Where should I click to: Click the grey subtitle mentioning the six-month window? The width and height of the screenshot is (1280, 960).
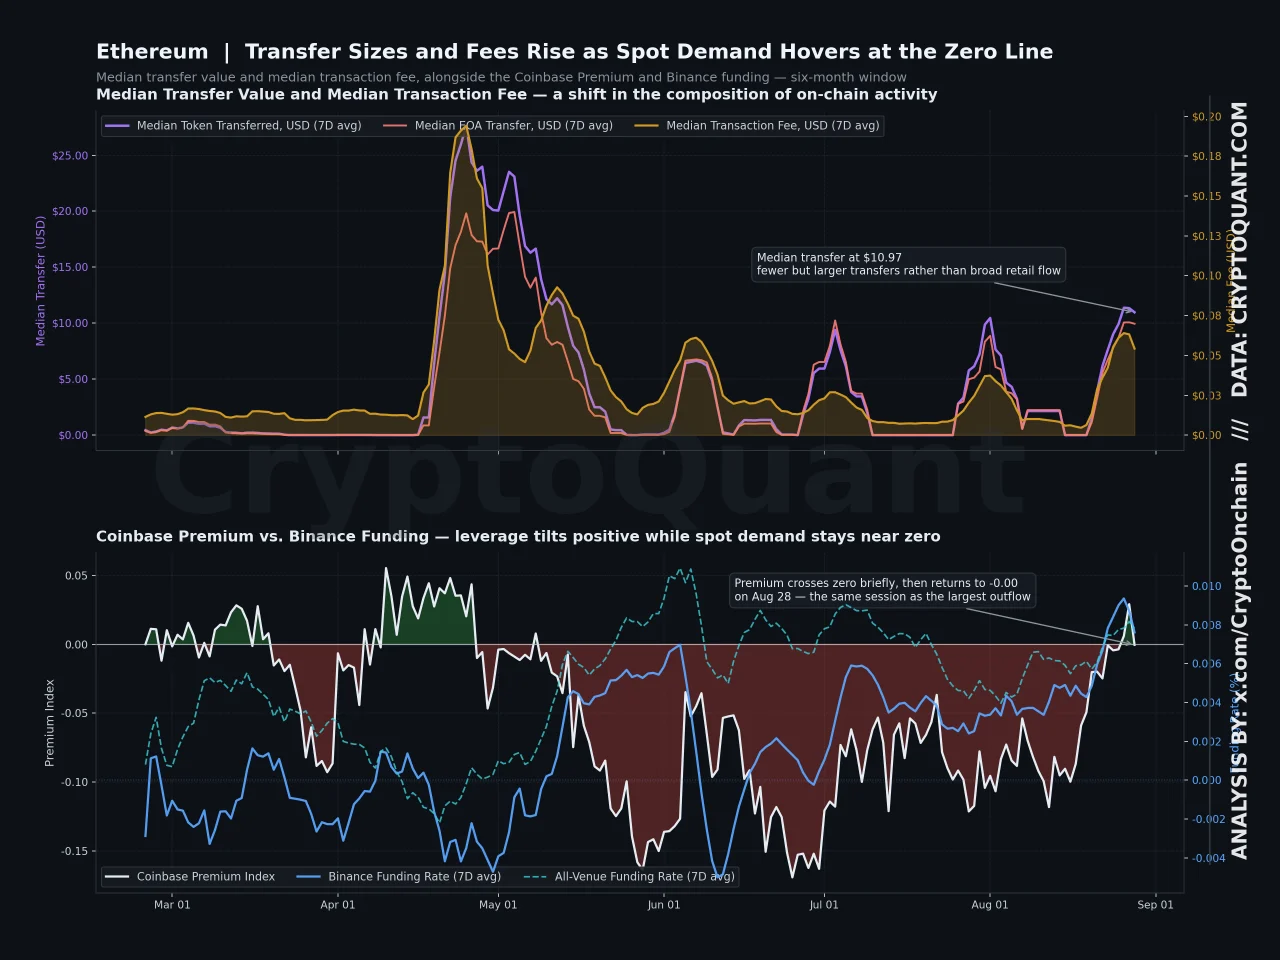pos(501,77)
